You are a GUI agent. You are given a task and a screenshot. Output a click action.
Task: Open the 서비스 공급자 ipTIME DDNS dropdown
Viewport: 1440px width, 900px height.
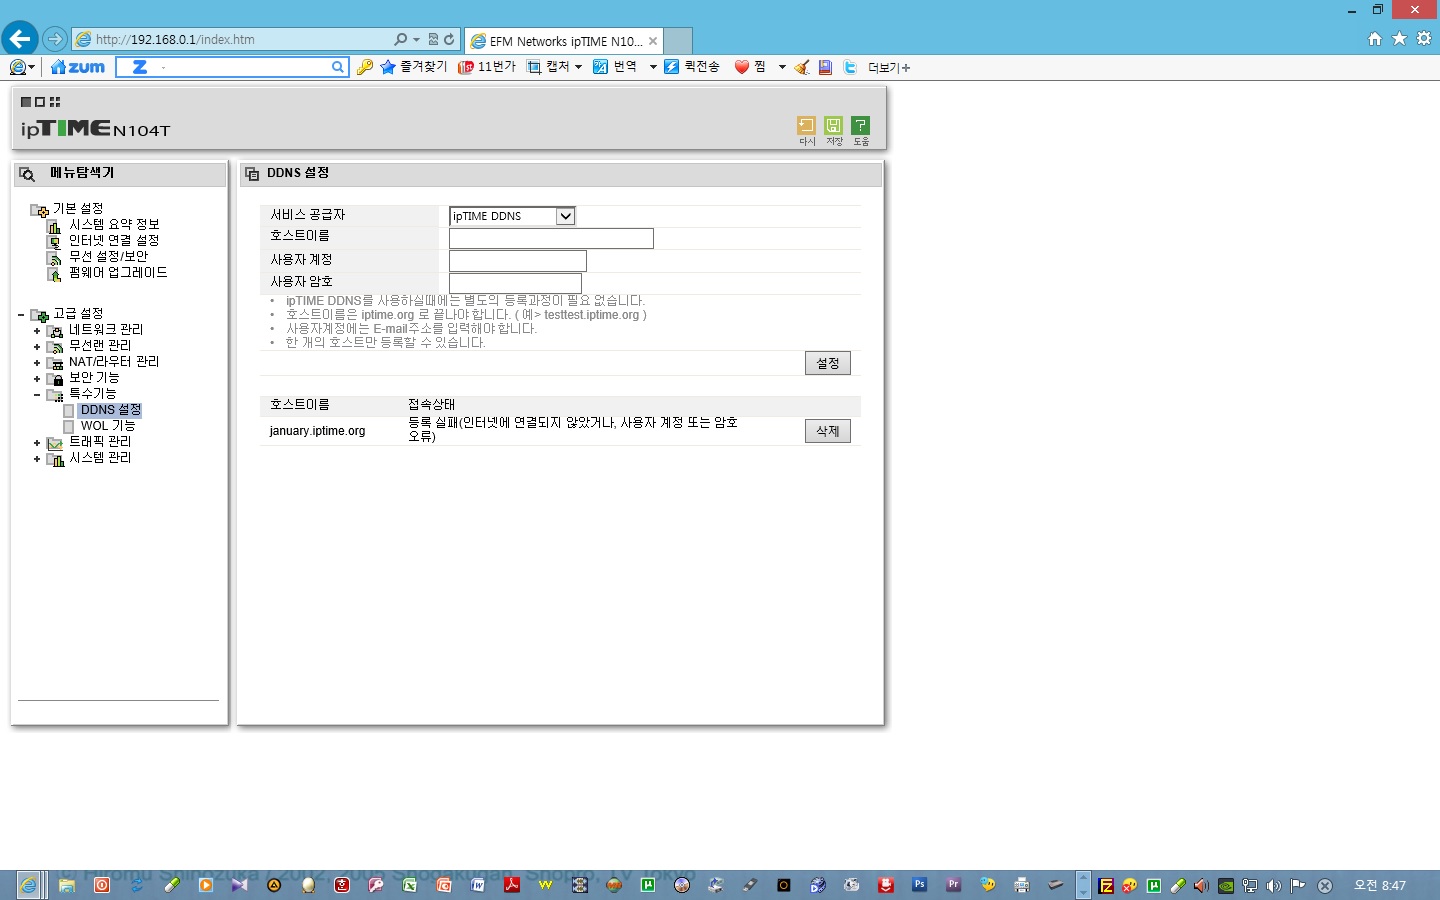pyautogui.click(x=512, y=216)
